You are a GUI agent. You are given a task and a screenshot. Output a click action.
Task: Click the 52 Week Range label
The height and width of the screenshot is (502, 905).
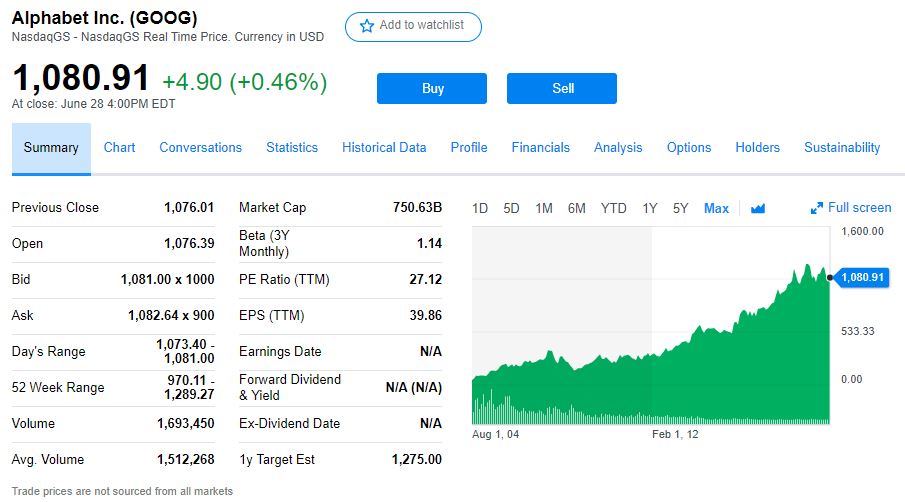[58, 388]
